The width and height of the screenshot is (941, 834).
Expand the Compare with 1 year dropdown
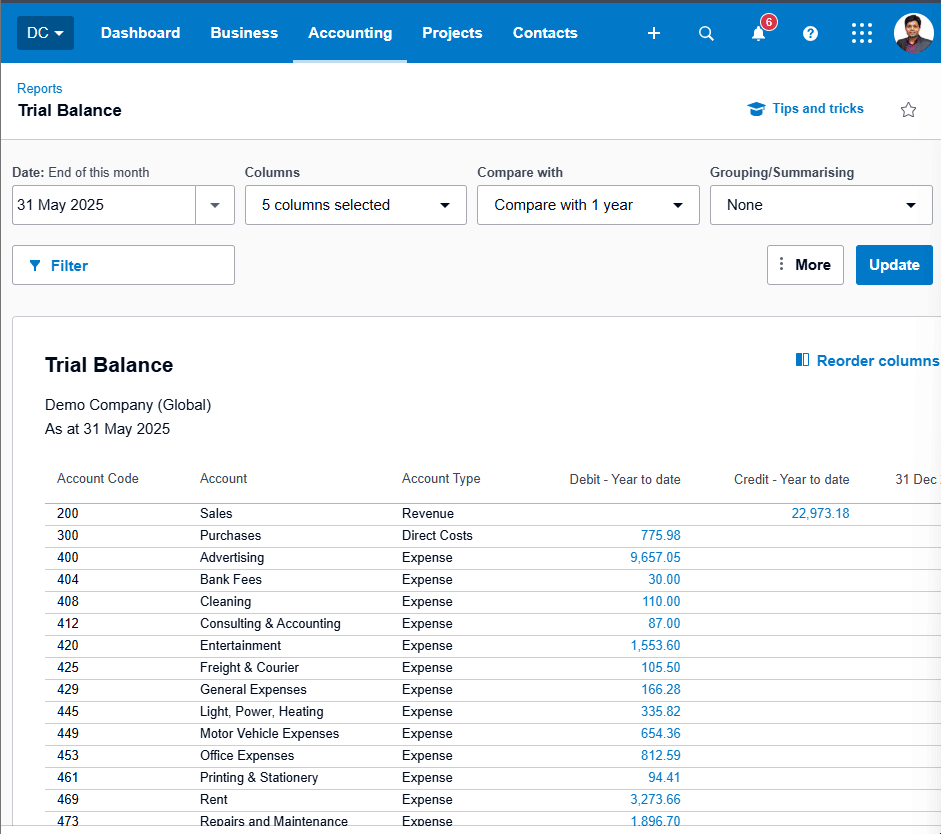coord(588,205)
